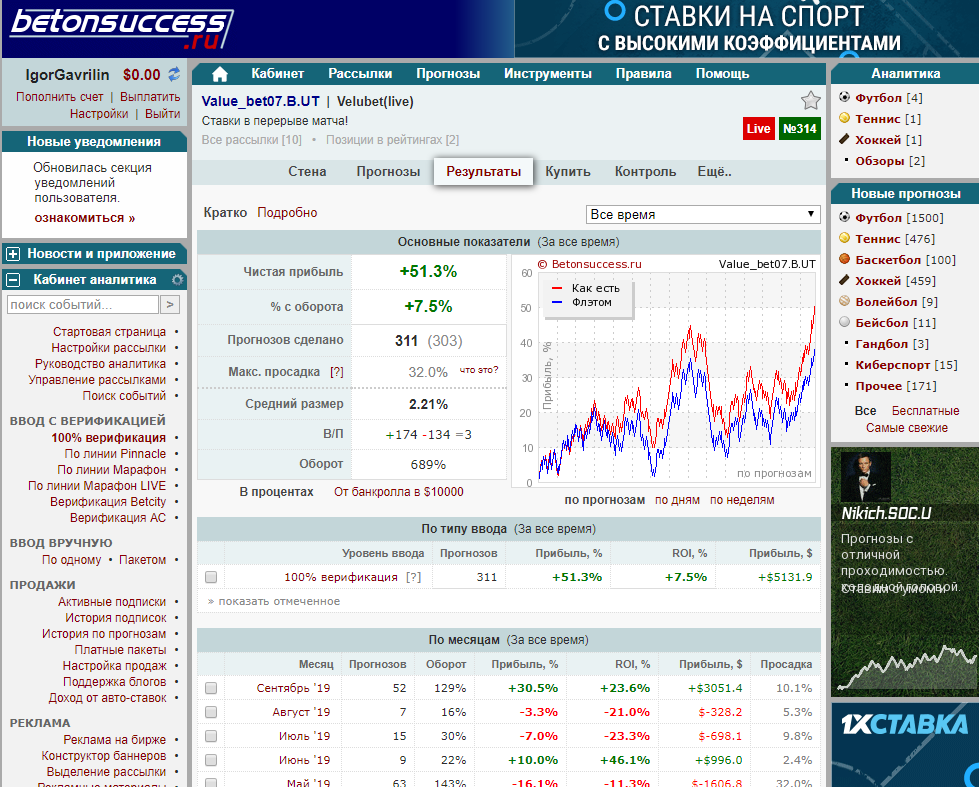Click the поиск событий search field
Screen dimensions: 979x787
pyautogui.click(x=83, y=305)
